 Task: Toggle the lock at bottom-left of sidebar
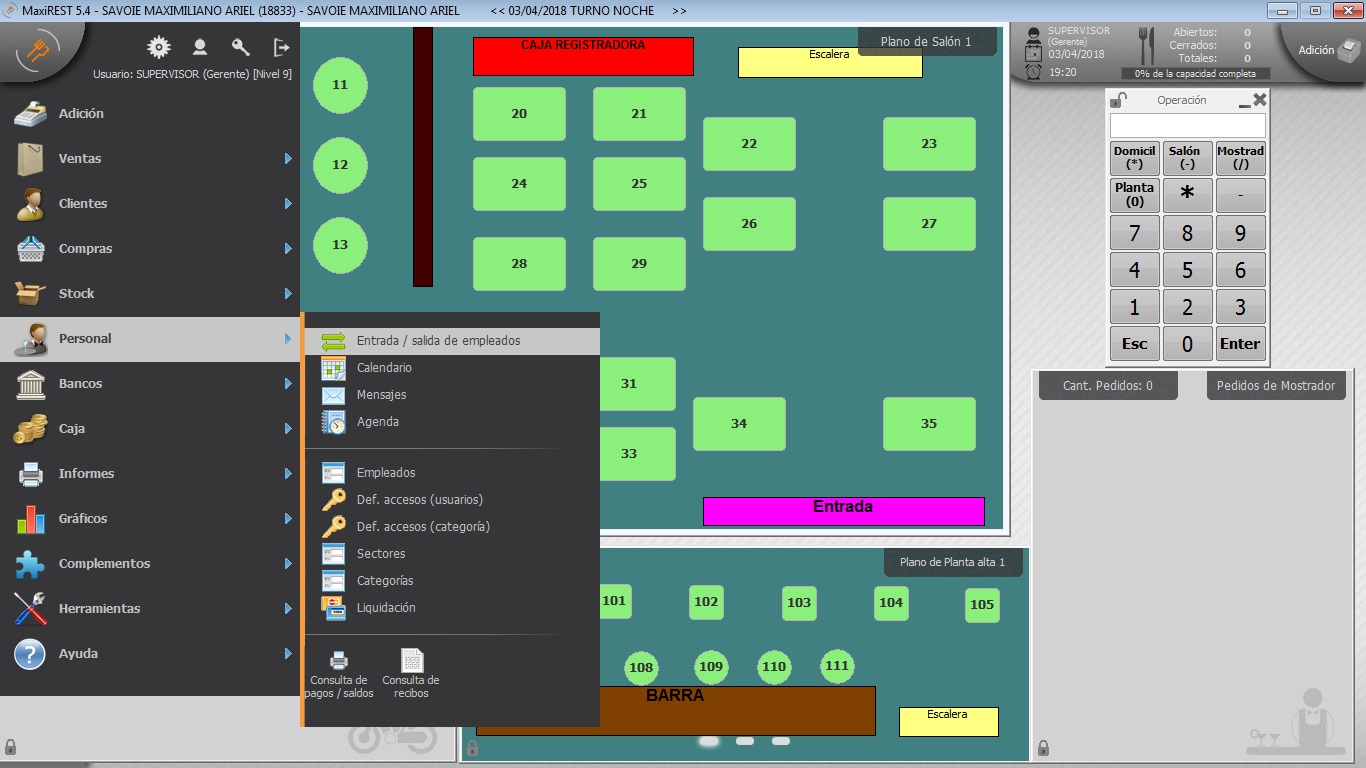(x=10, y=747)
